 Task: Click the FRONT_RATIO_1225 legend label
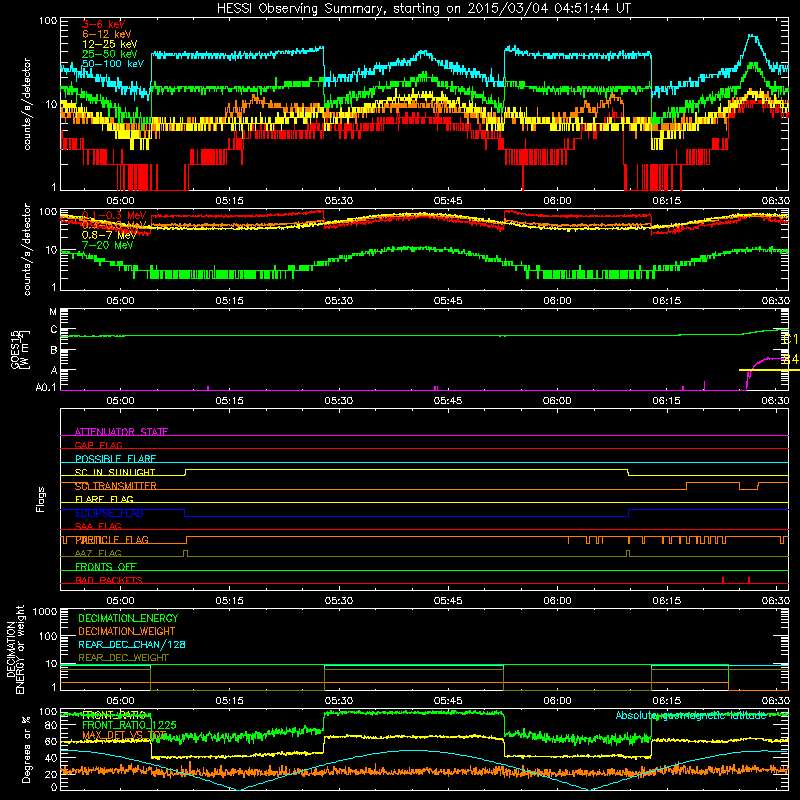129,725
